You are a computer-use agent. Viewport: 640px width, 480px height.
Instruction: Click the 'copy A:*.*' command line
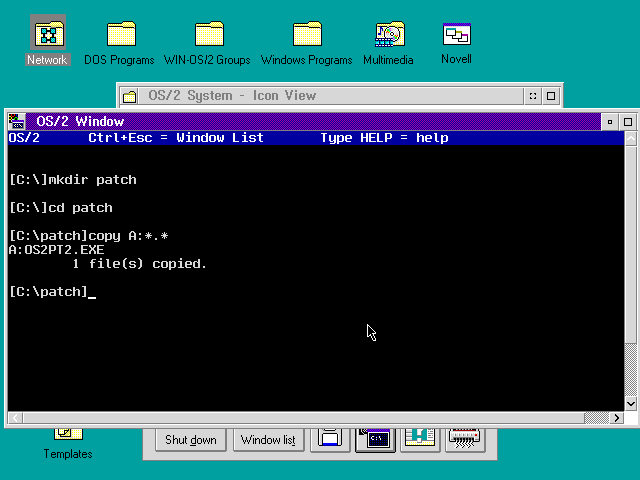89,236
